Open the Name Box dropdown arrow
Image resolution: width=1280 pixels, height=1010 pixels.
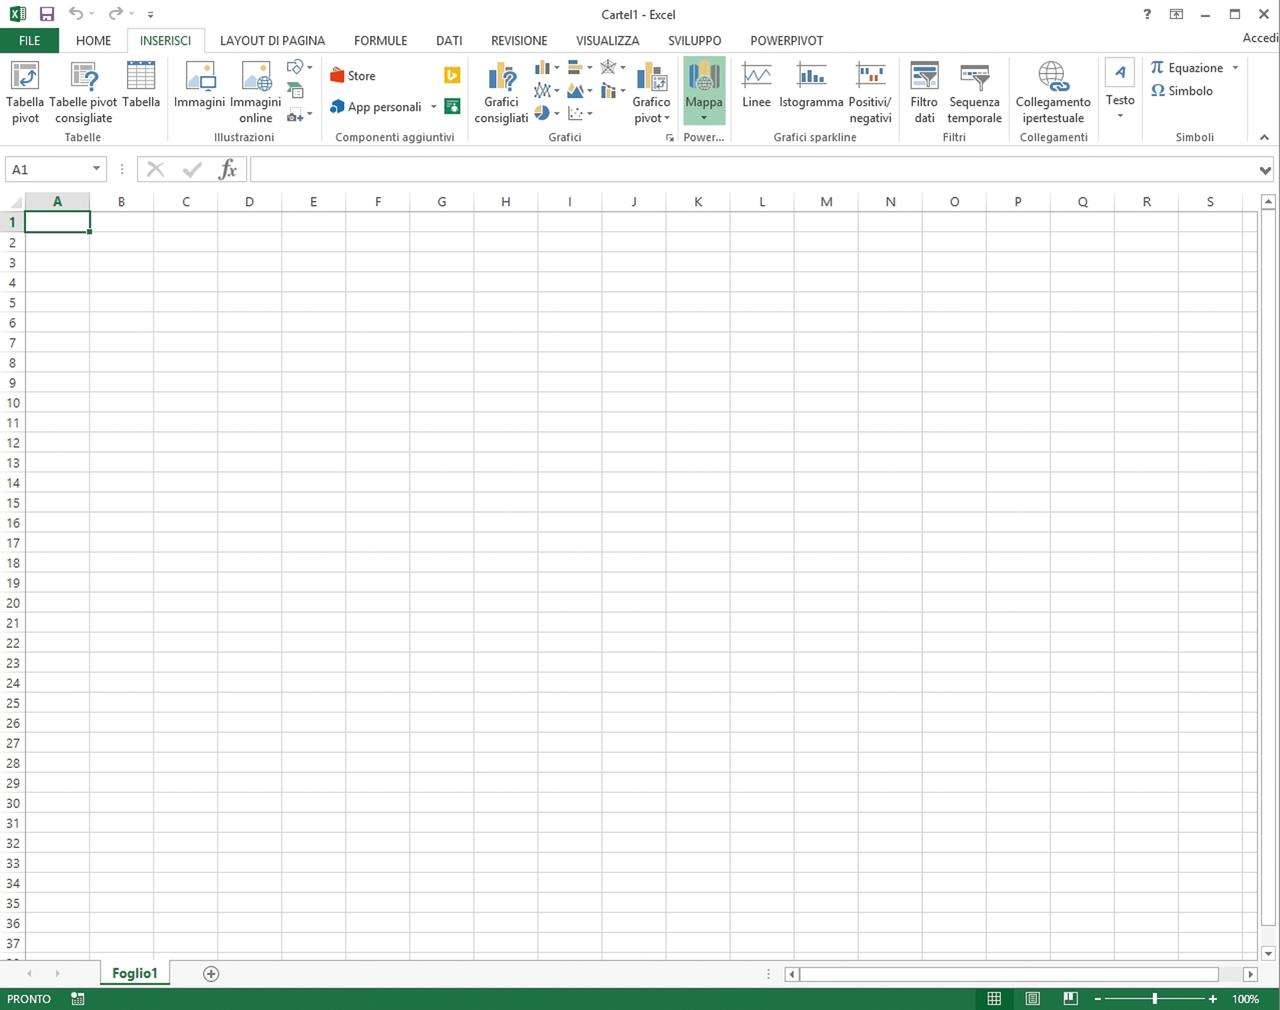click(x=96, y=169)
